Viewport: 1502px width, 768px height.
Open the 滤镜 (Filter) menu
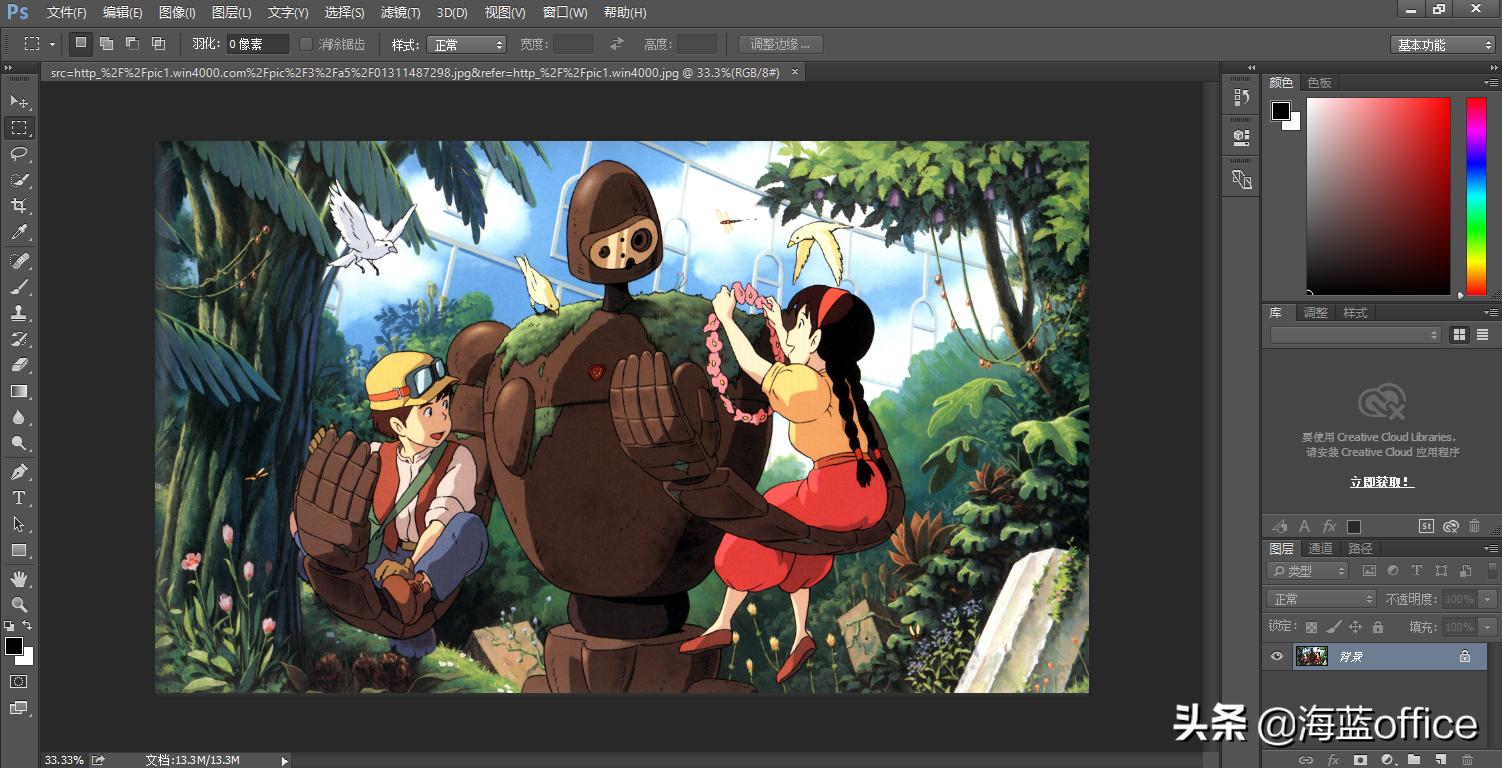[x=400, y=12]
